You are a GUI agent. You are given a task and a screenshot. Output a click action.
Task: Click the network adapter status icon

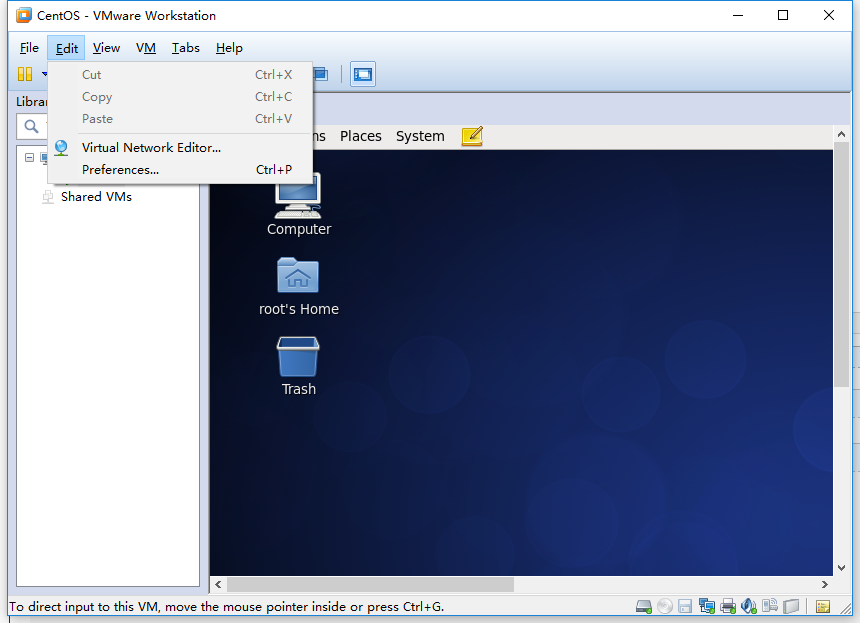coord(706,606)
